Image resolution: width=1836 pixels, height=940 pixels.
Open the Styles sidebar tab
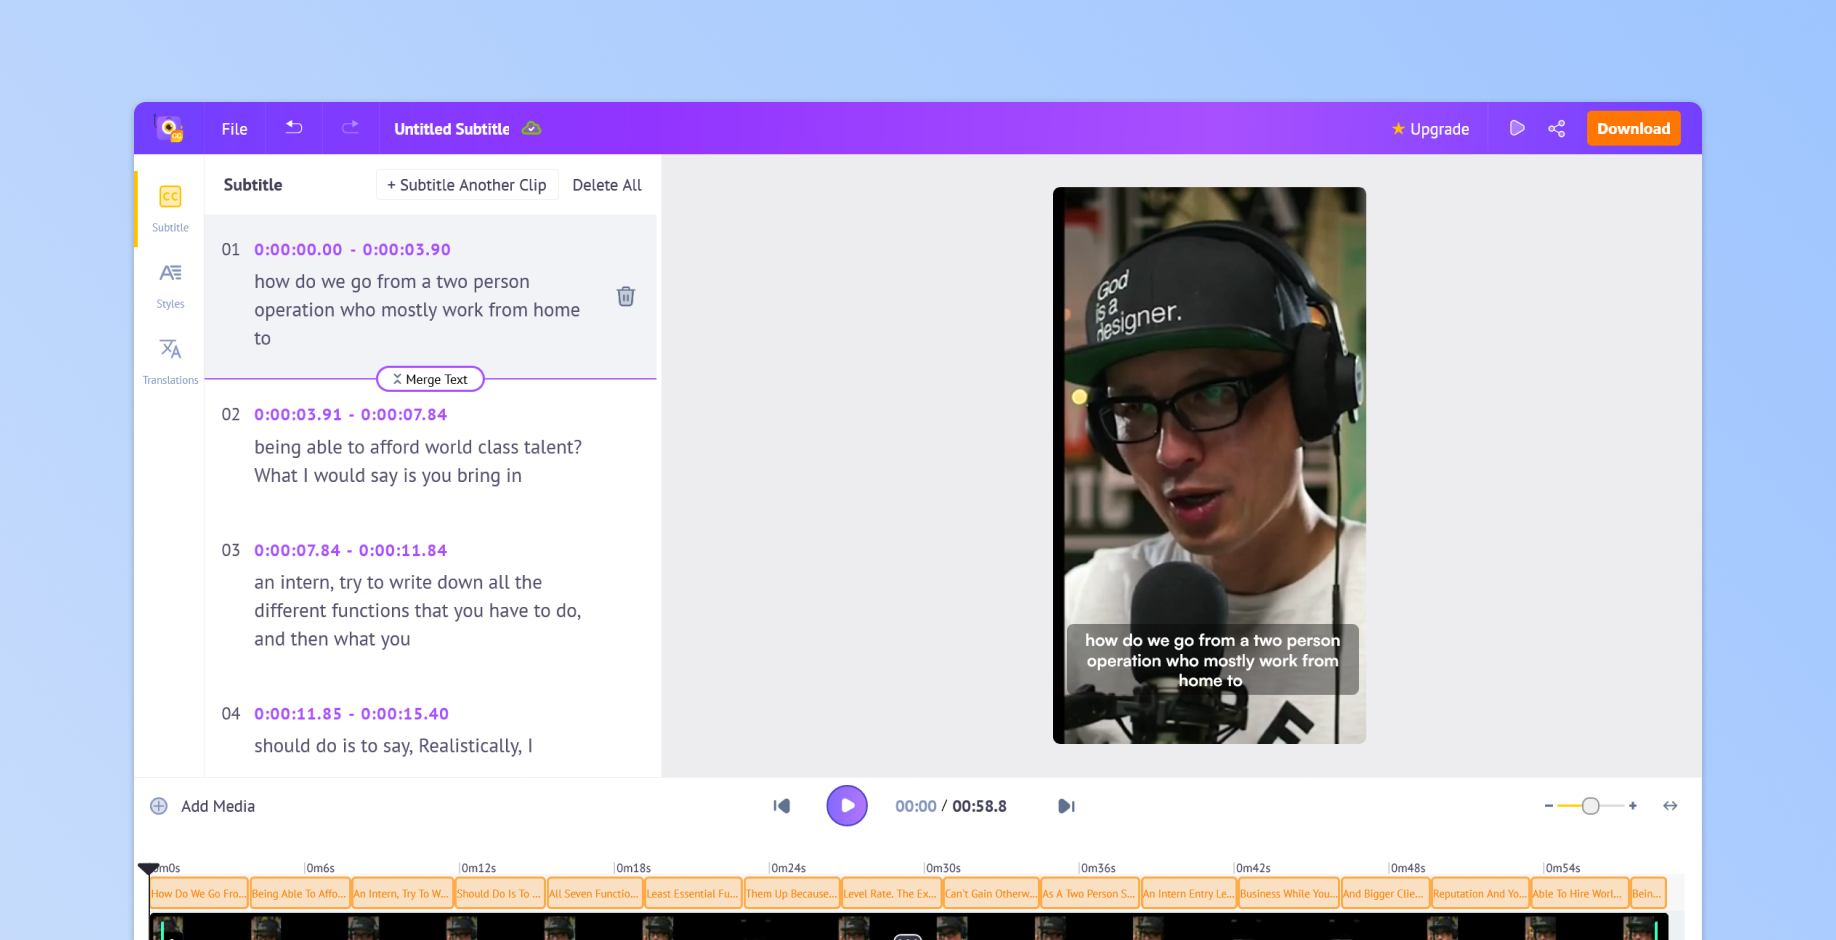[x=170, y=285]
